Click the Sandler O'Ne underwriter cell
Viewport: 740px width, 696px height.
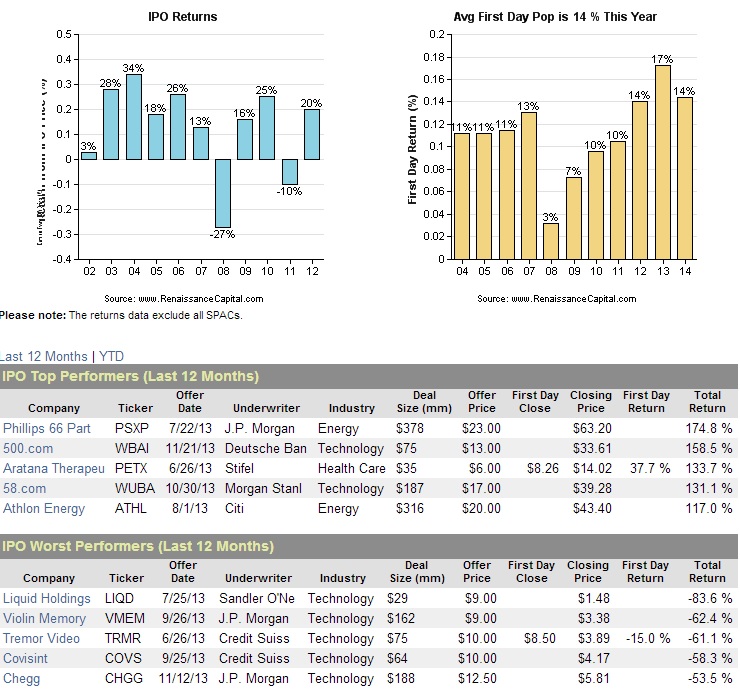point(257,598)
